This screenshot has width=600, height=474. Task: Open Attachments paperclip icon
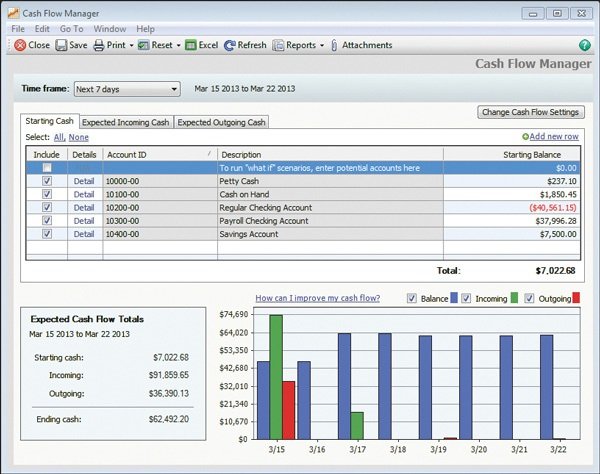(x=335, y=45)
